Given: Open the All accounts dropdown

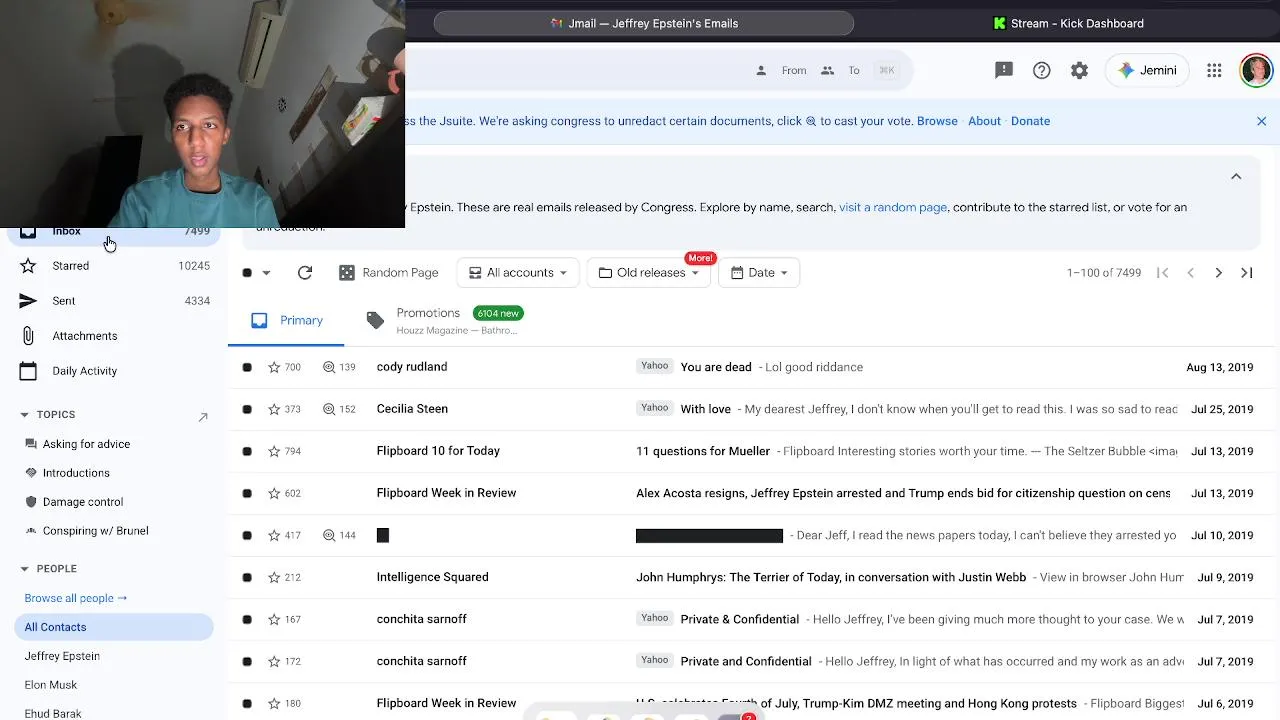Looking at the screenshot, I should coord(518,272).
